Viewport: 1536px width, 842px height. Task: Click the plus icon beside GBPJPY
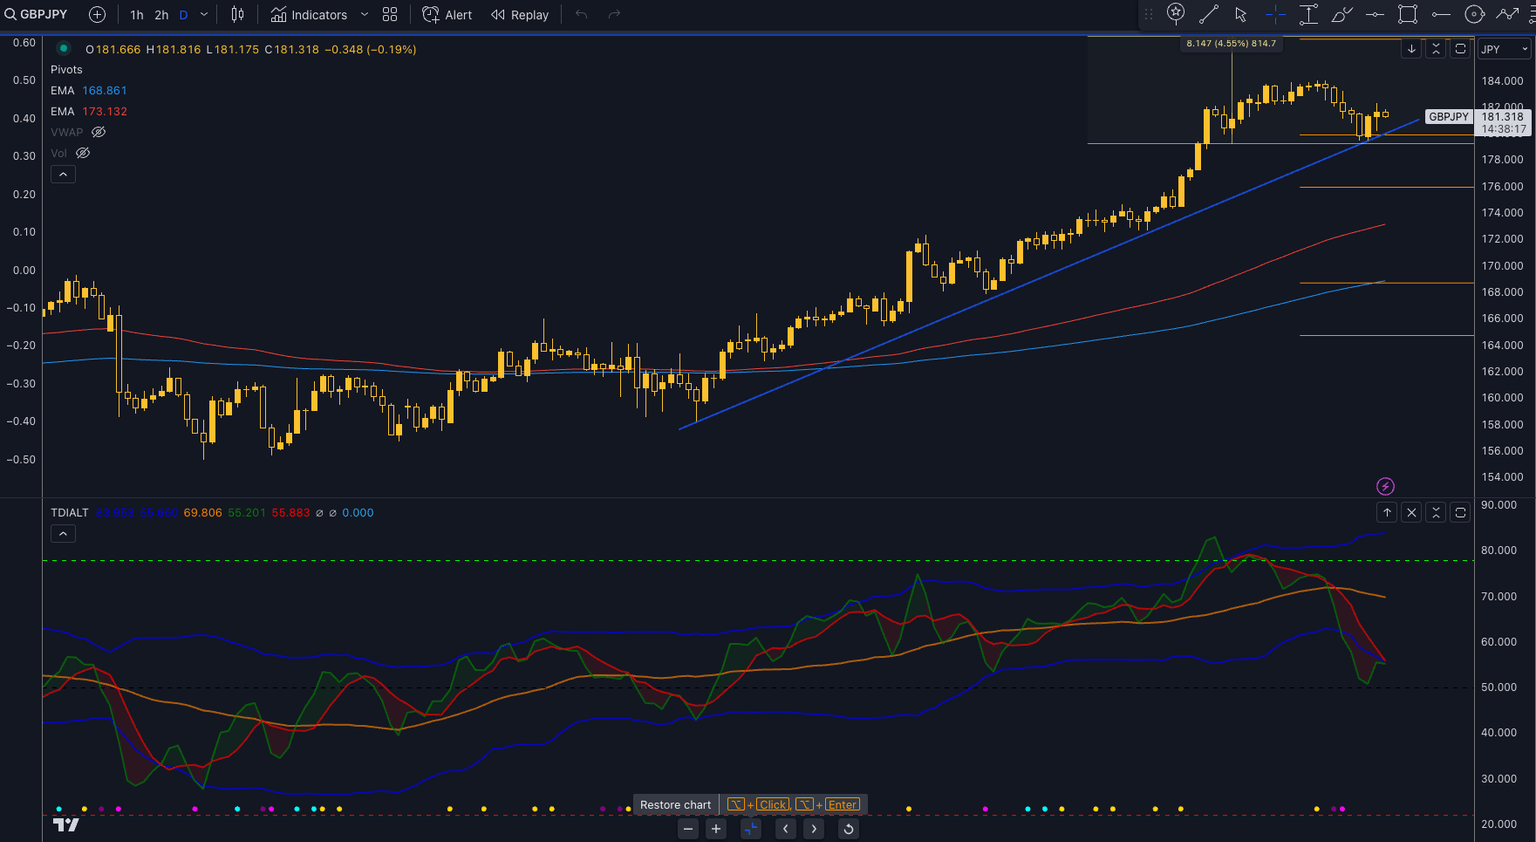[x=97, y=15]
